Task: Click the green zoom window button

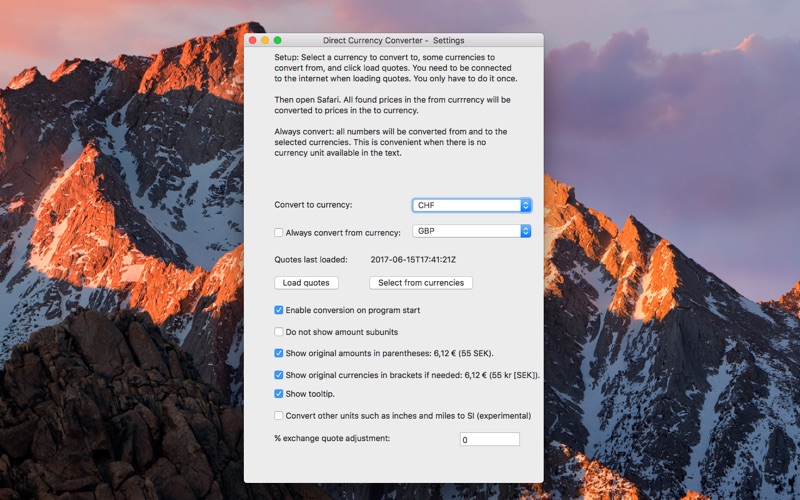Action: pyautogui.click(x=278, y=40)
